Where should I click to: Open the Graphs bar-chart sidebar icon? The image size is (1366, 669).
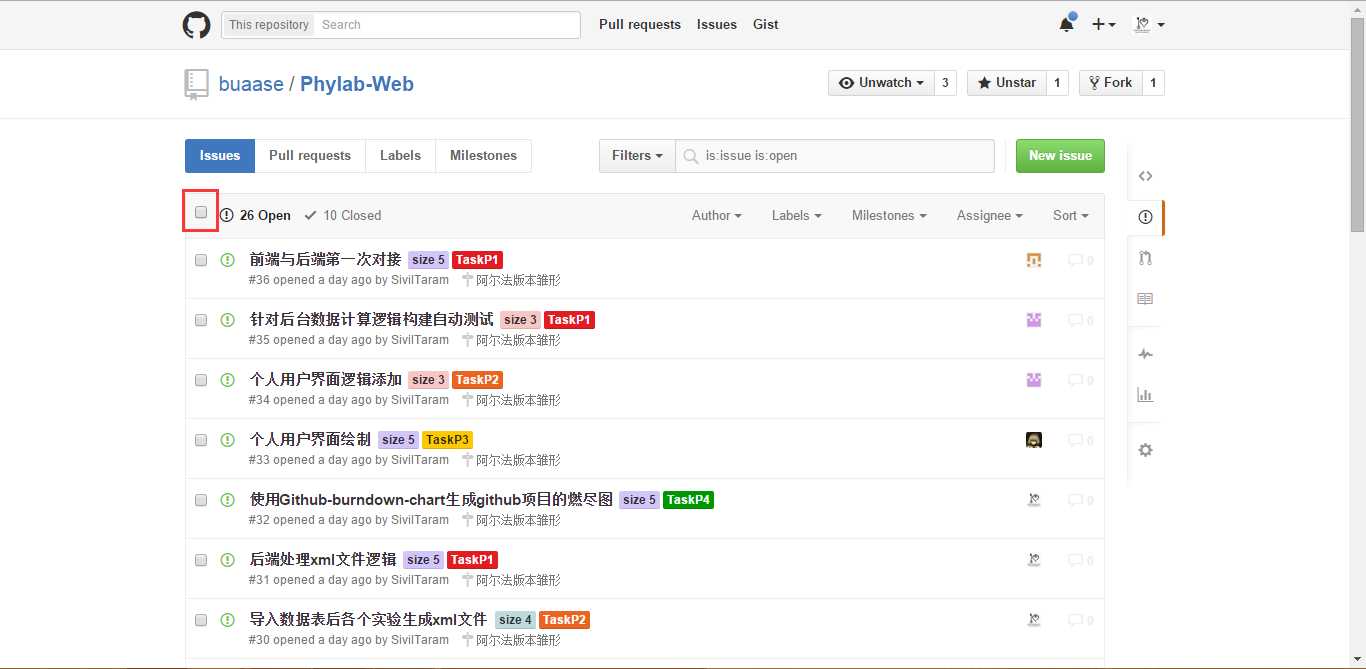(1145, 394)
